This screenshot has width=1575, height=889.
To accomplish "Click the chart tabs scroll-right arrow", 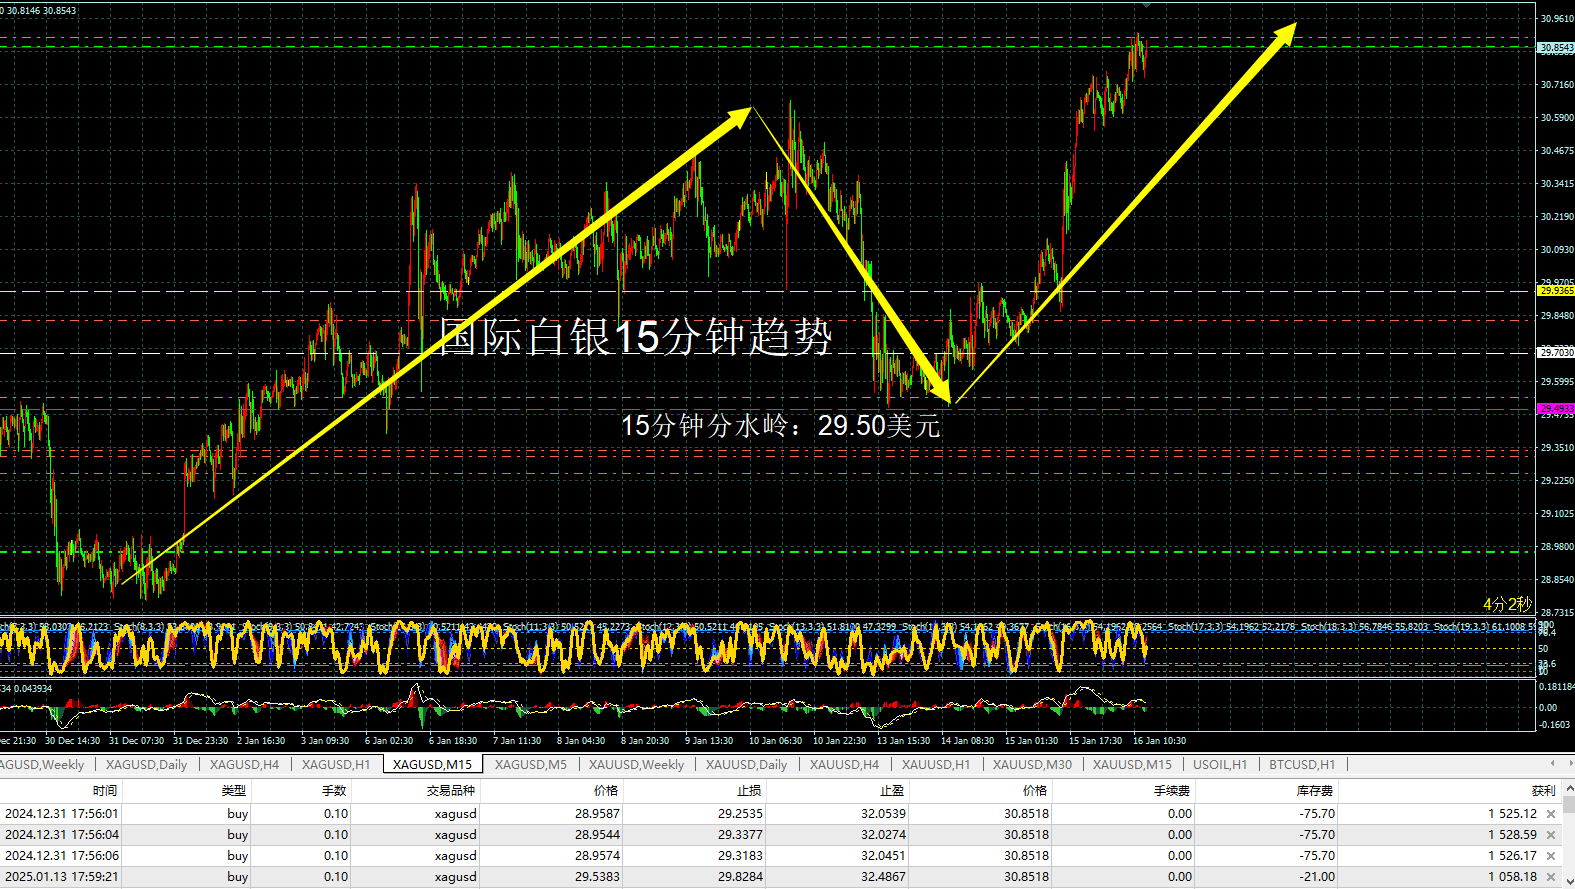I will click(x=1570, y=763).
